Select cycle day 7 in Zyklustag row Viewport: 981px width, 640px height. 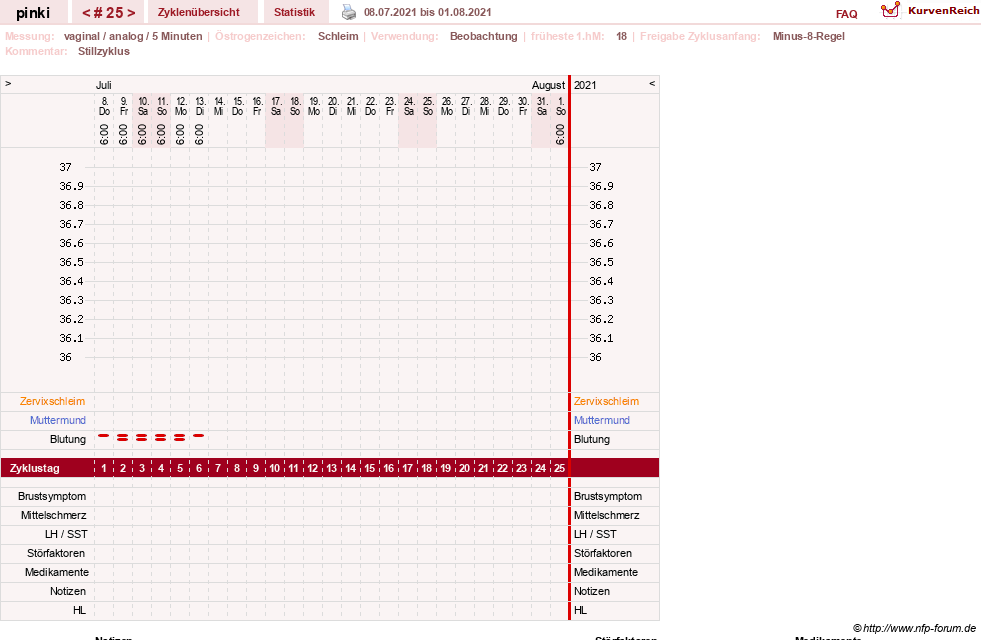218,468
